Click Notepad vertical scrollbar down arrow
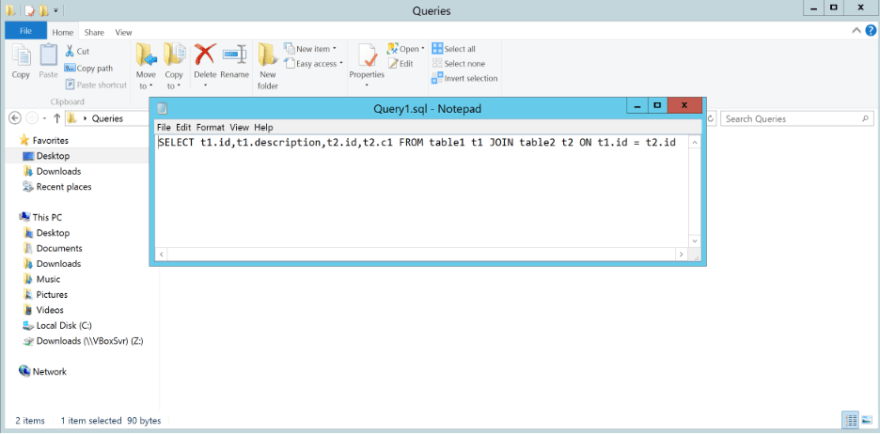The height and width of the screenshot is (434, 880). click(695, 241)
